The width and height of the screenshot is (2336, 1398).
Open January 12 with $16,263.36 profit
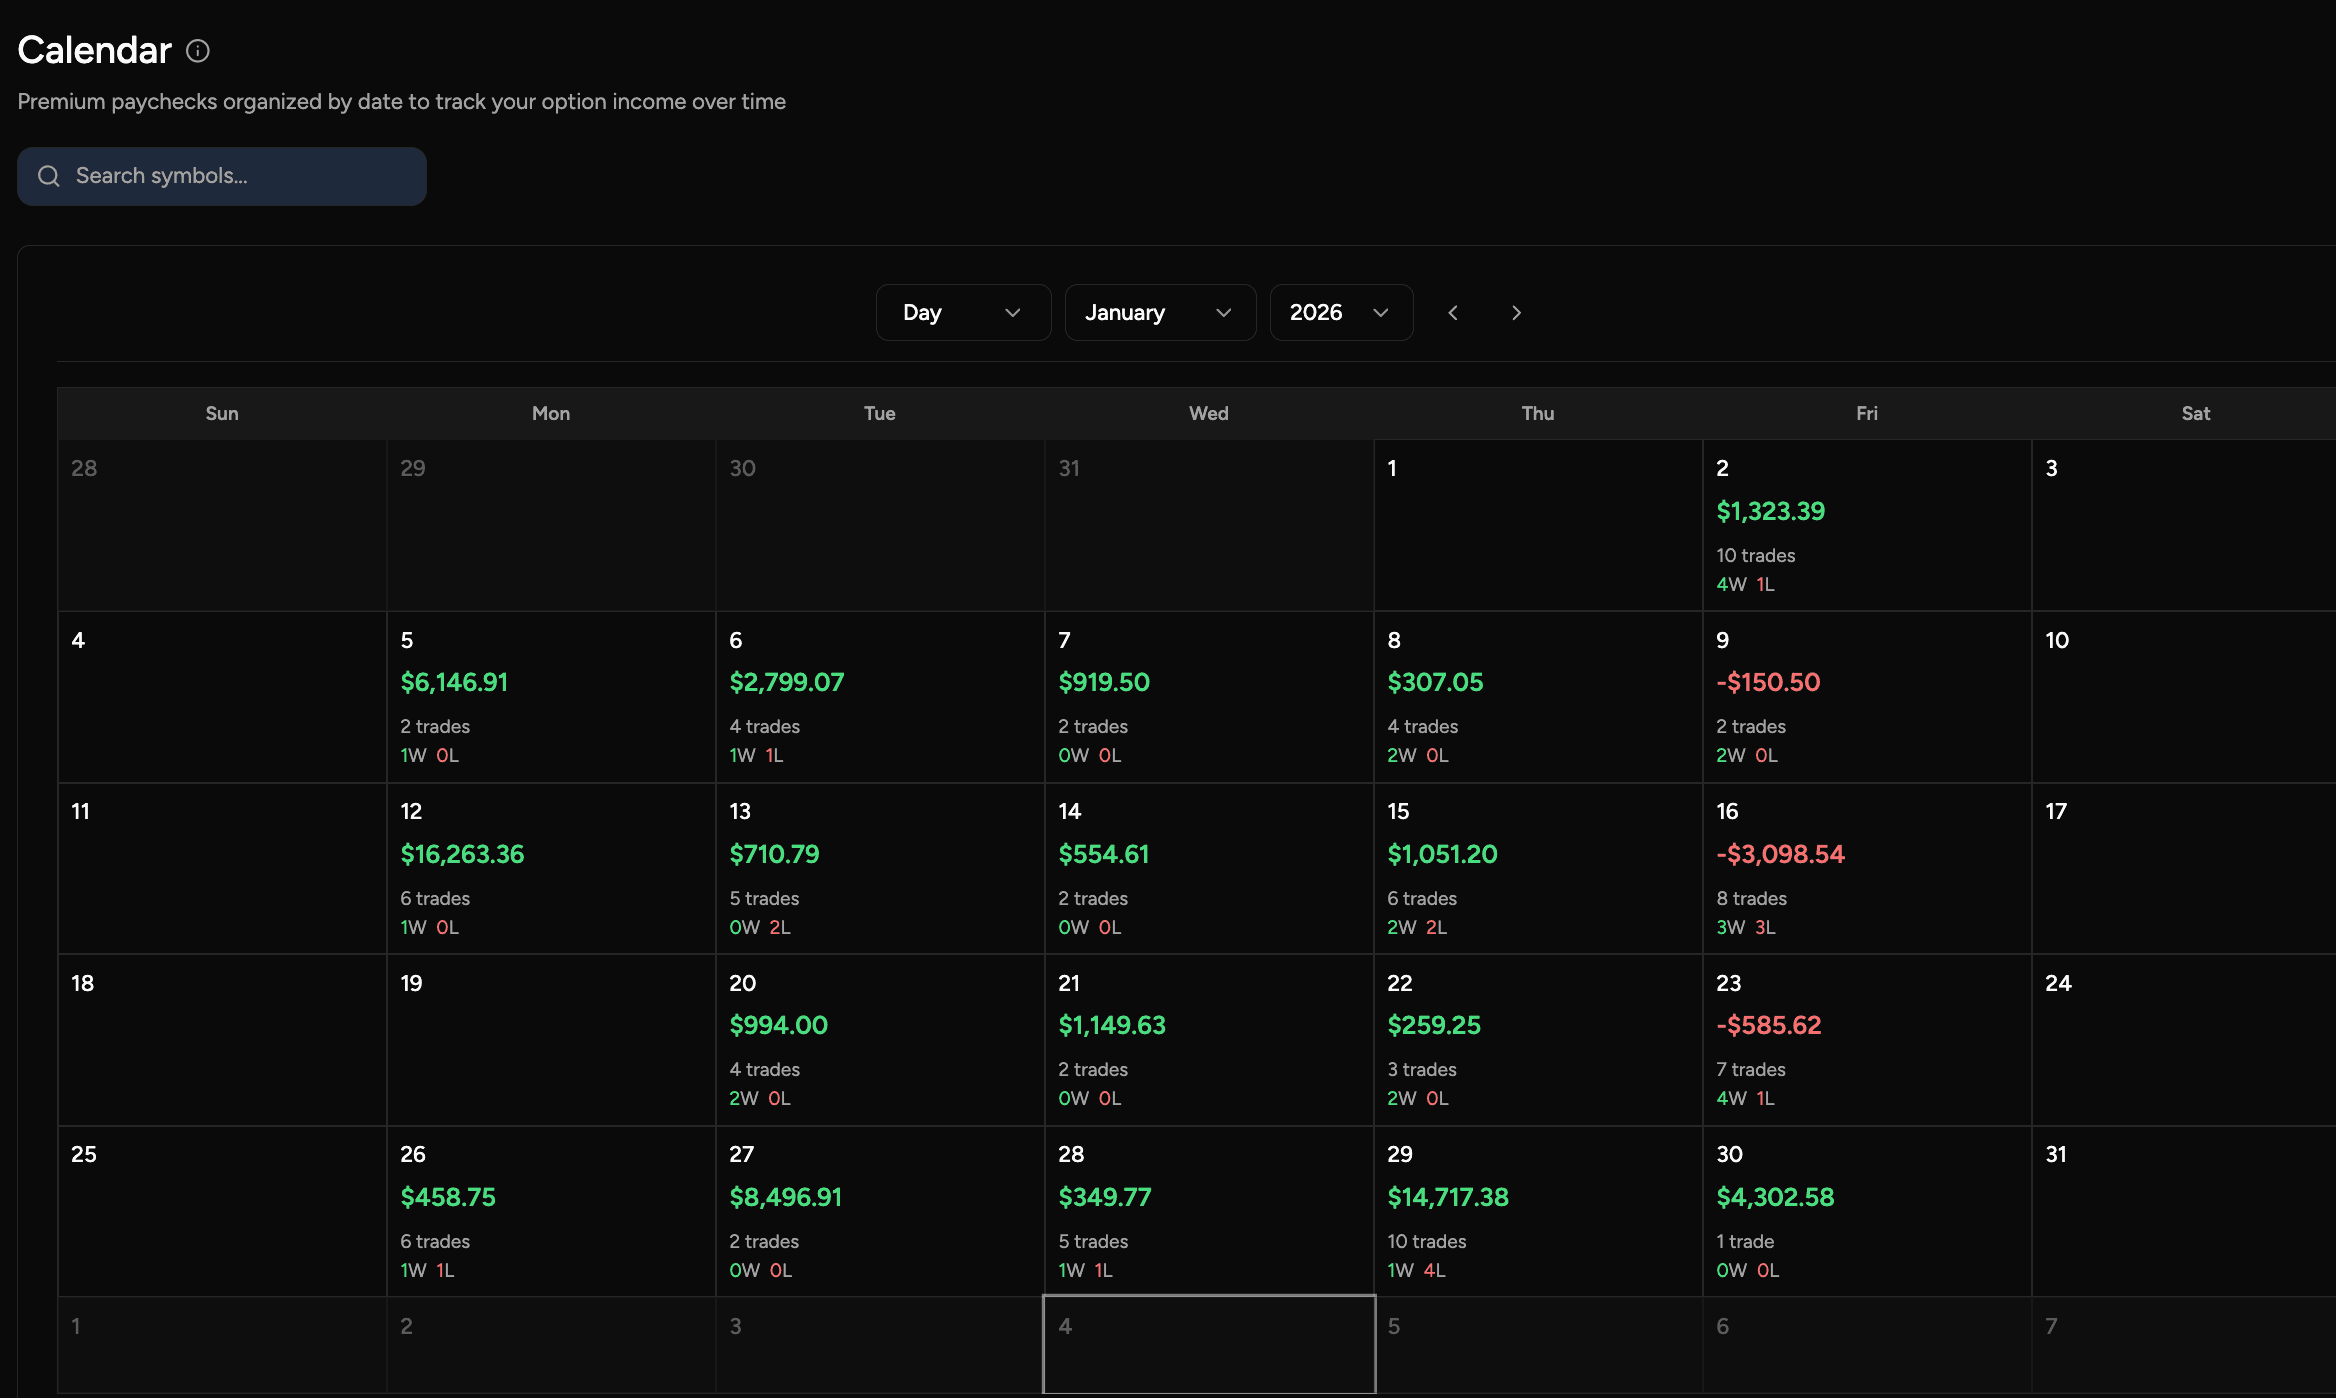(550, 868)
